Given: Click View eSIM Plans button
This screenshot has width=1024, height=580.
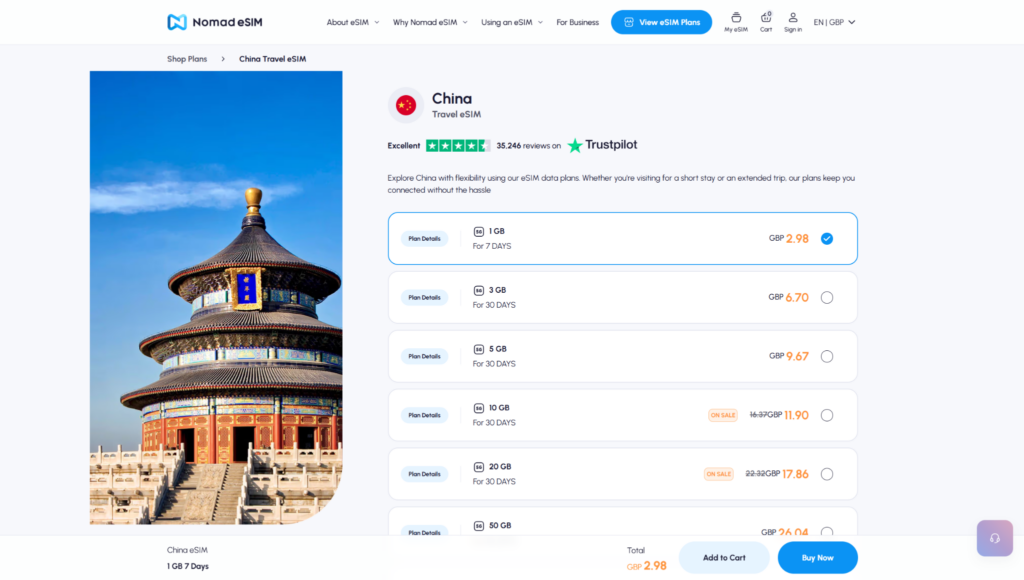Looking at the screenshot, I should point(661,22).
